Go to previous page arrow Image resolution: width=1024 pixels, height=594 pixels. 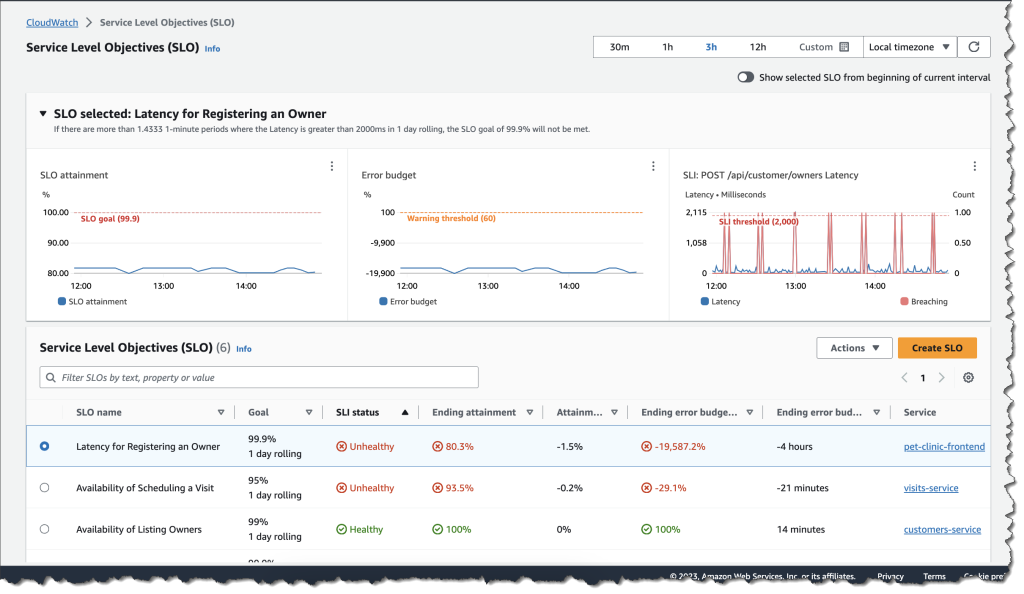[904, 378]
